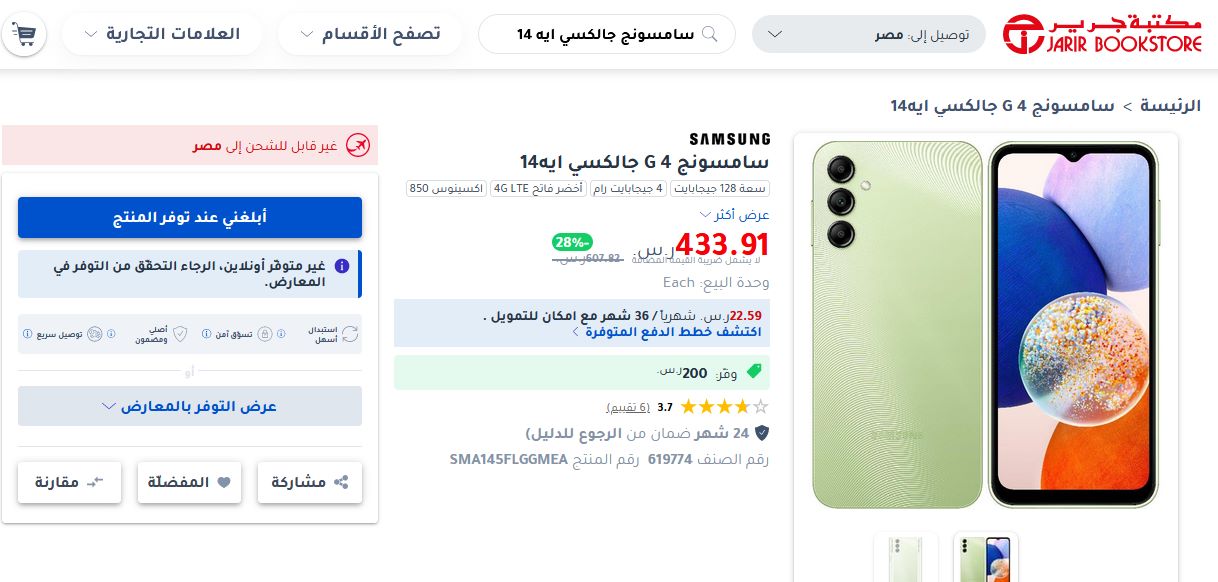Click the green savings tag icon
Screen dimensions: 1218x582
click(753, 372)
